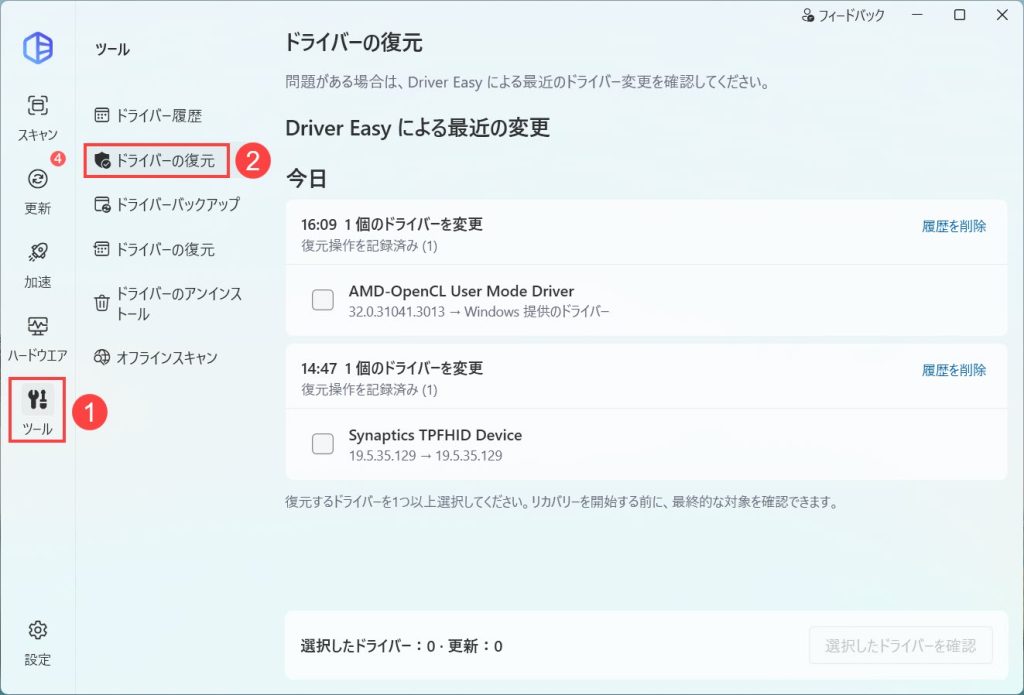
Task: Click the Synaptics TPFHID Device name
Action: coord(435,435)
